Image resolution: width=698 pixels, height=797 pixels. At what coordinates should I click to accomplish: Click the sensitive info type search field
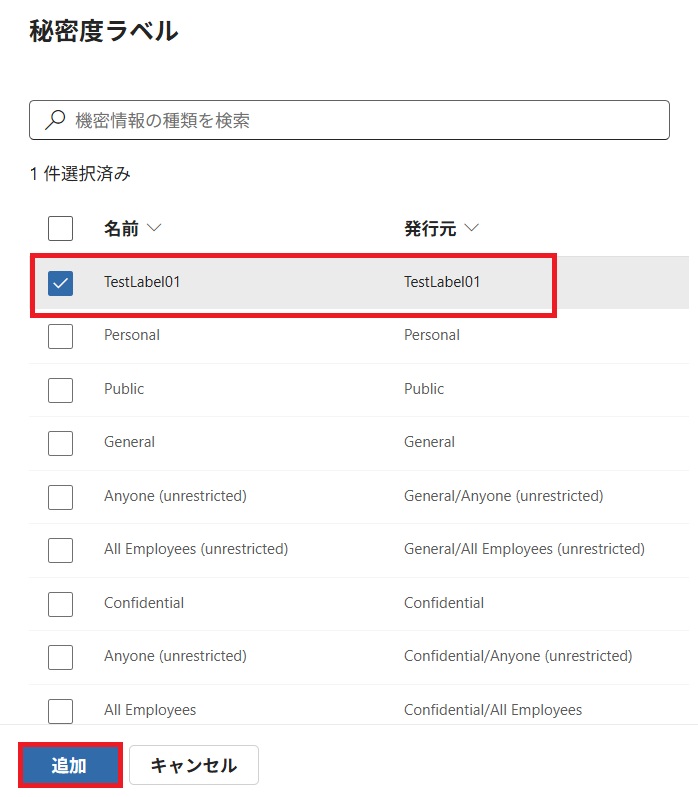point(360,120)
